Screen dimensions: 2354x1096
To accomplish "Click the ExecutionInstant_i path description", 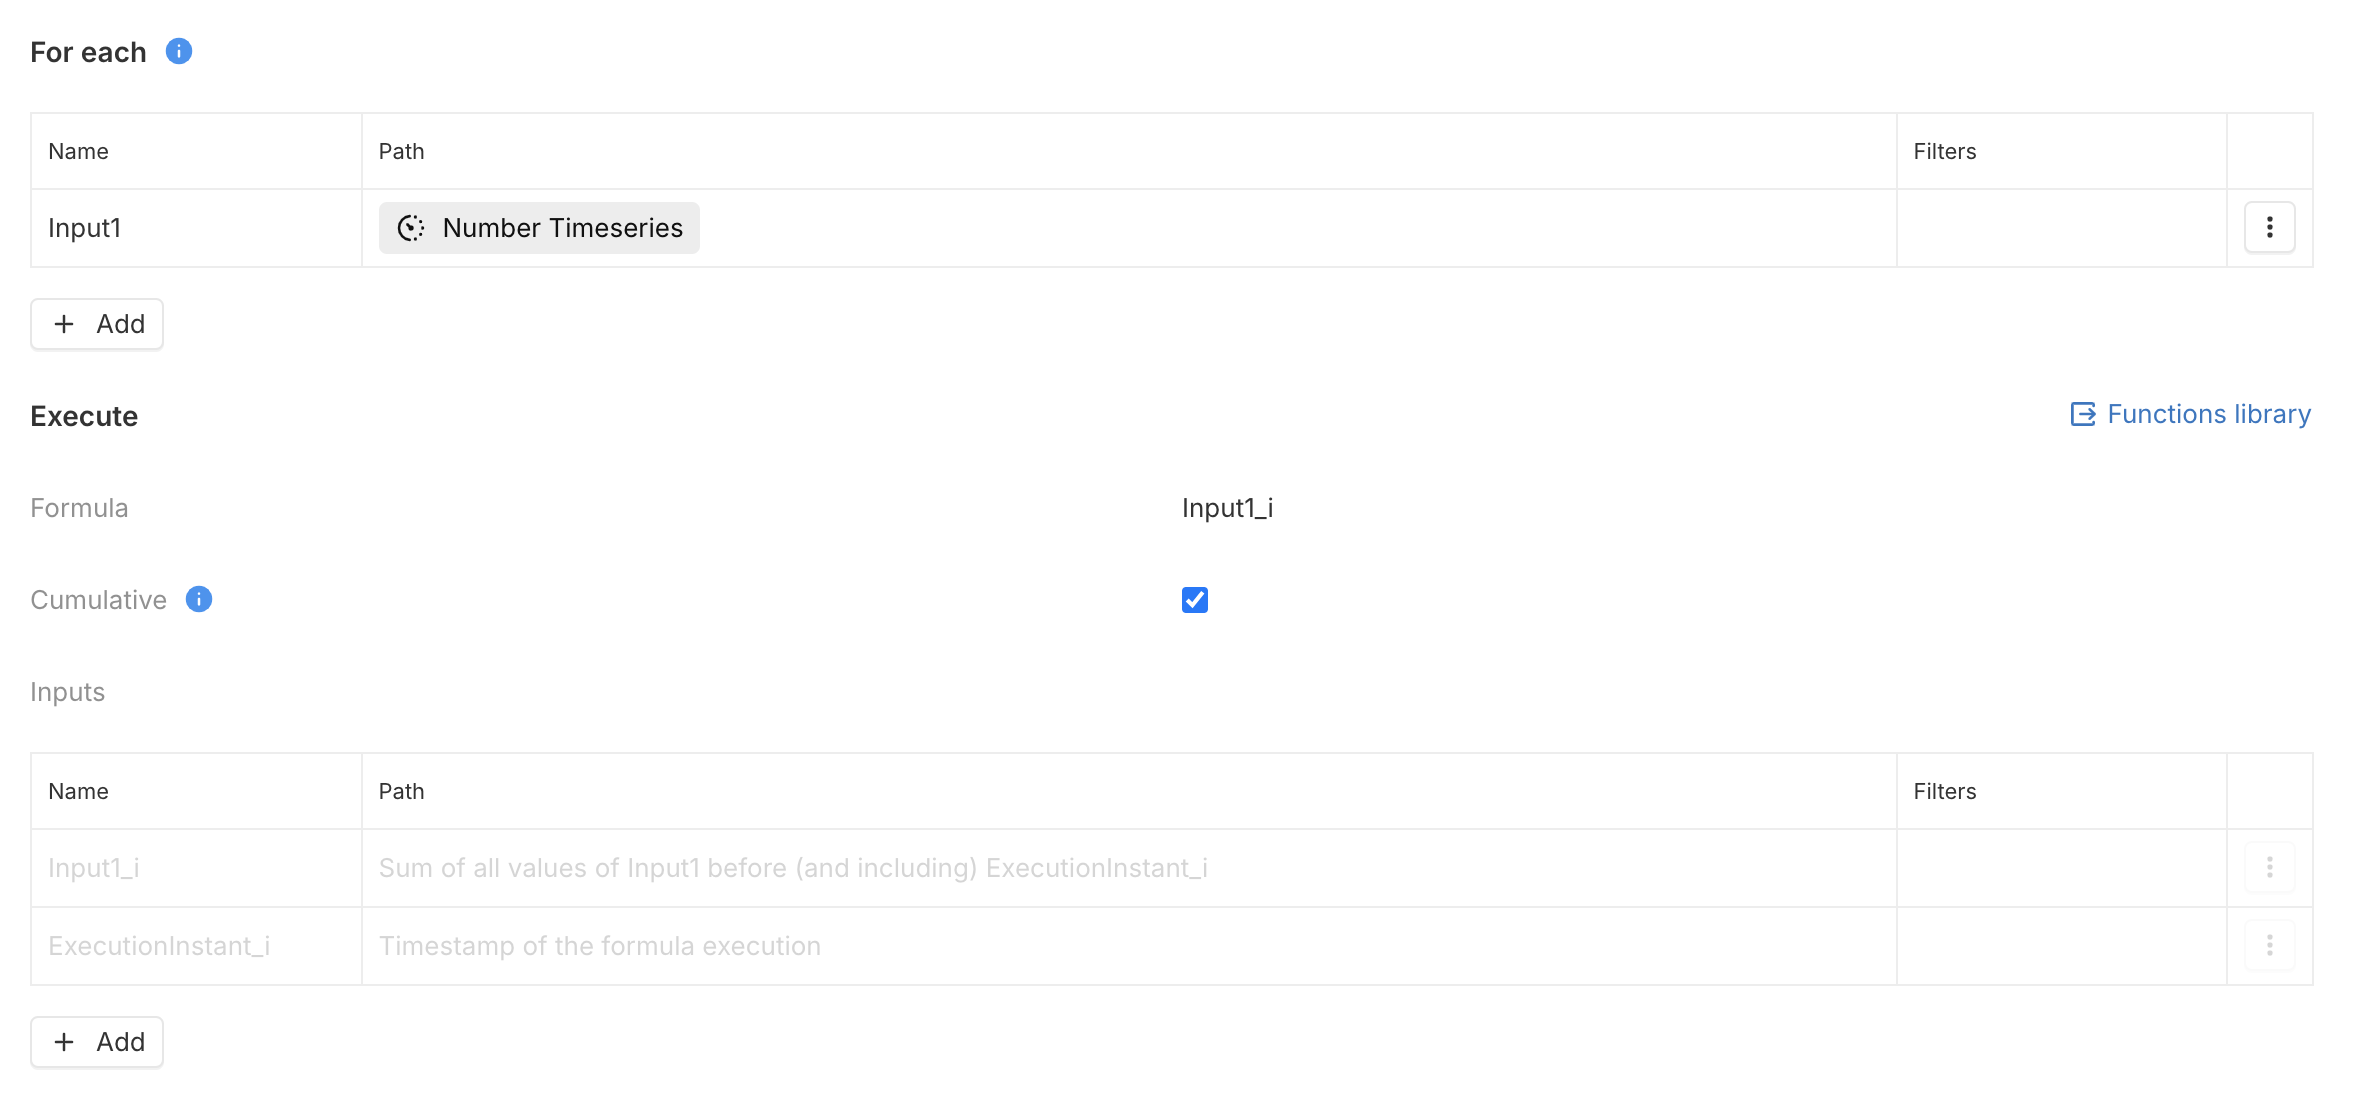I will point(598,945).
